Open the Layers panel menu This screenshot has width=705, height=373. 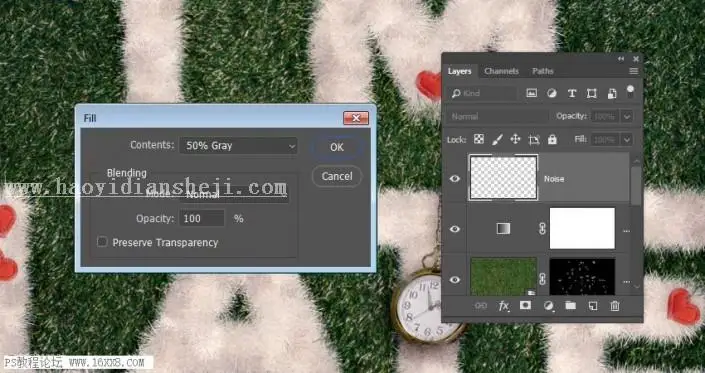pyautogui.click(x=634, y=71)
